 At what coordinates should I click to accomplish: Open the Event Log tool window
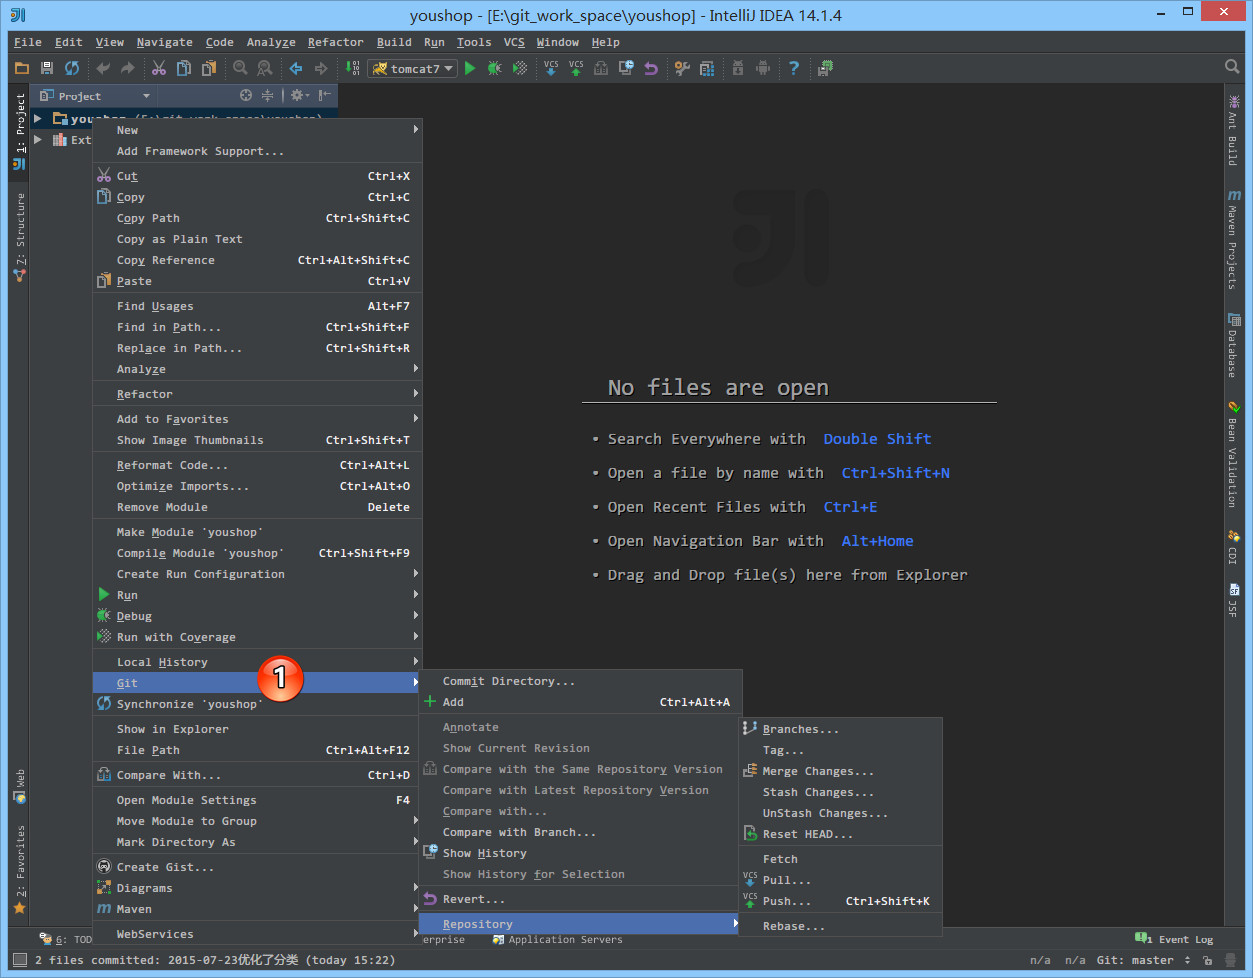click(x=1175, y=939)
